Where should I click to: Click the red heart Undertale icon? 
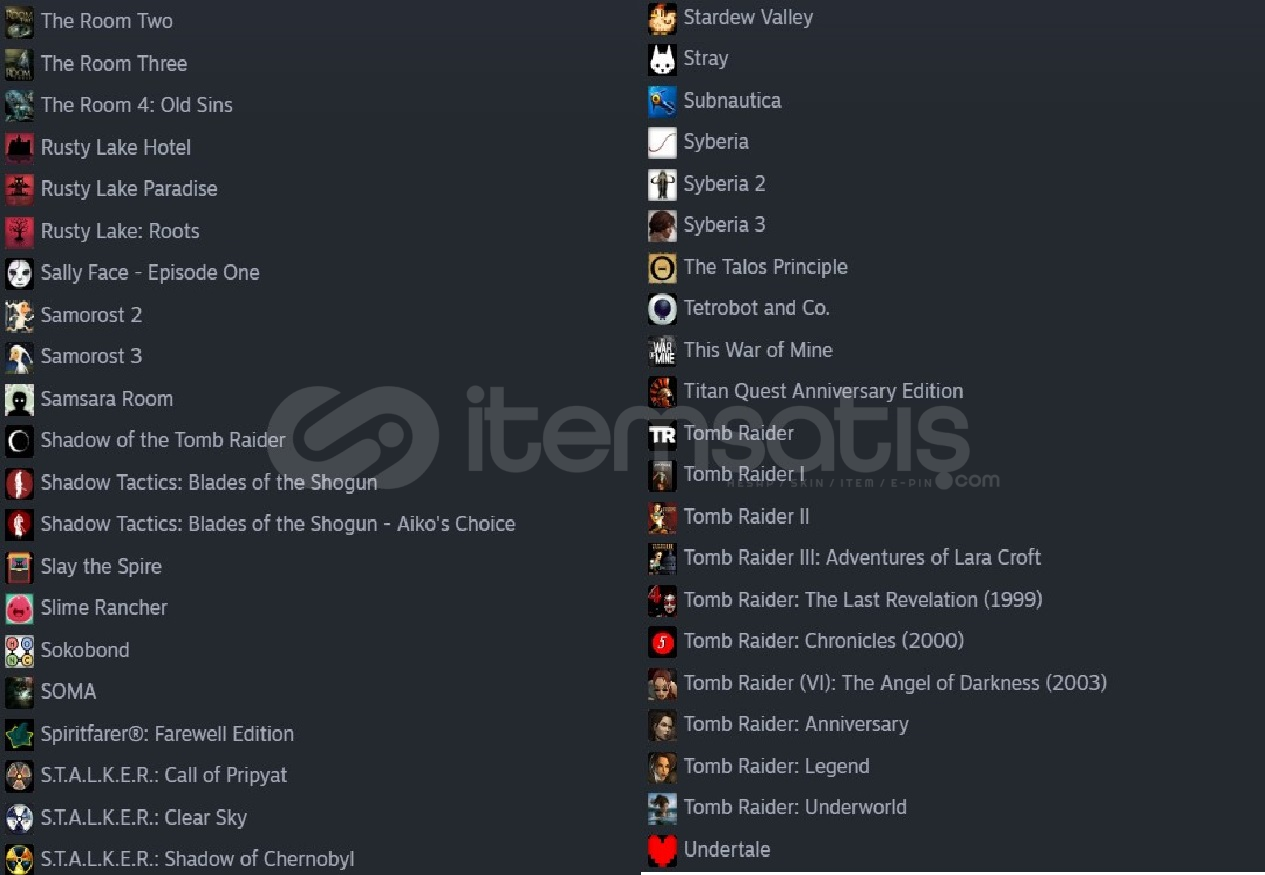pos(662,850)
